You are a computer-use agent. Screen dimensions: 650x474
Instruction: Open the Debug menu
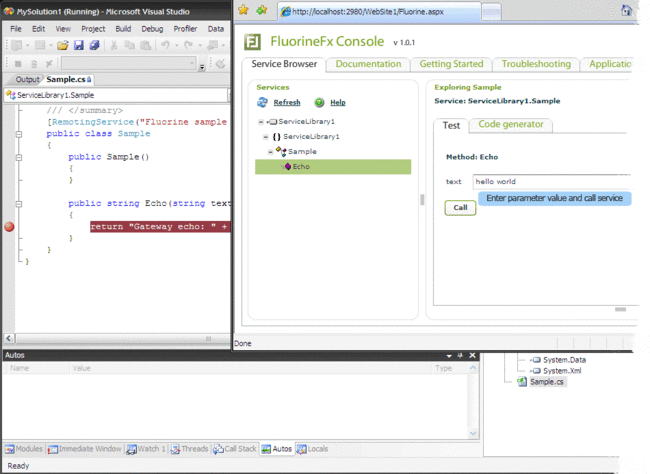click(x=152, y=29)
